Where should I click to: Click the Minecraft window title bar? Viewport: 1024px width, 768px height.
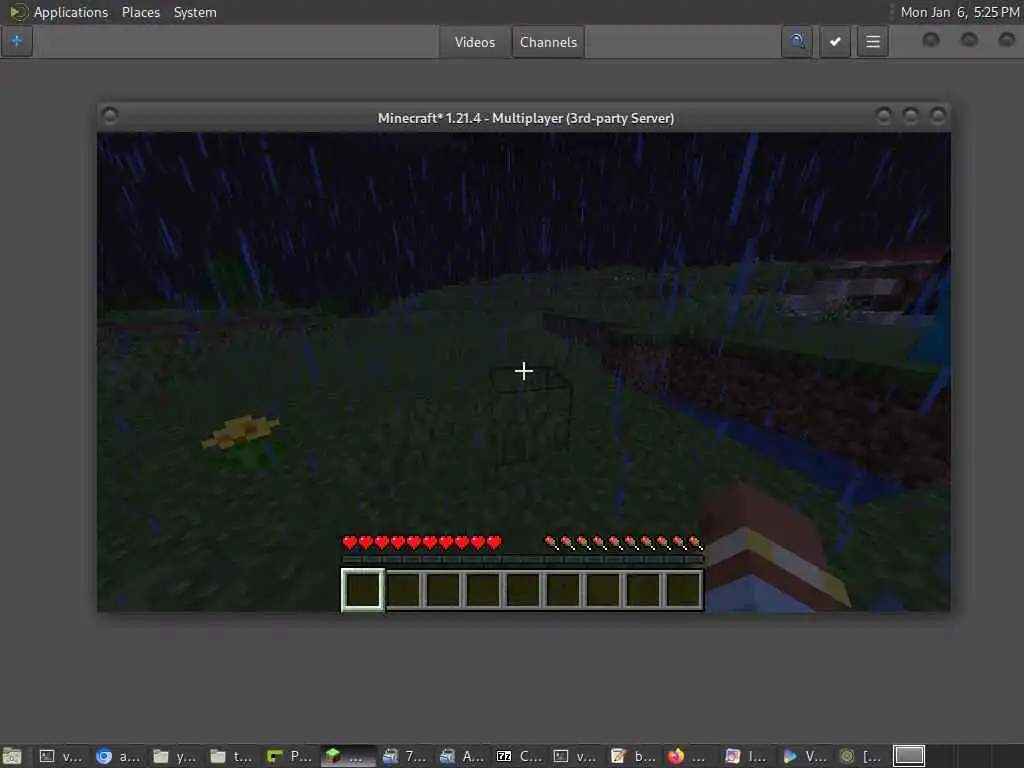[x=525, y=118]
